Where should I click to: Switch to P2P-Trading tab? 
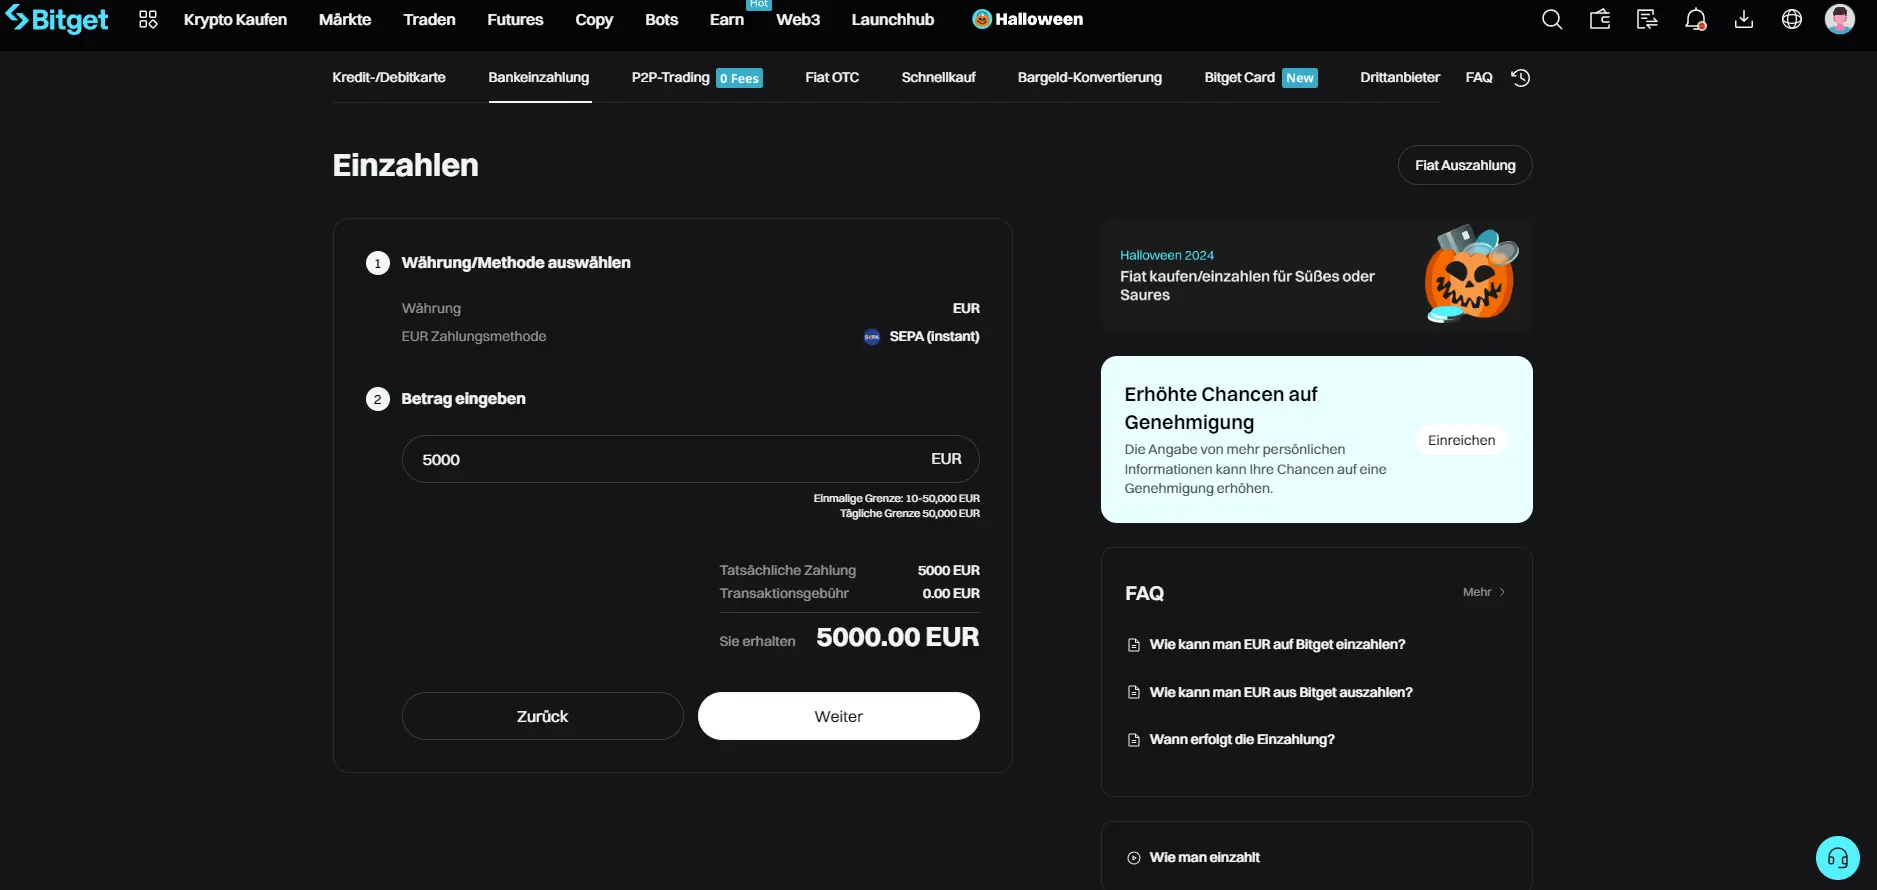[670, 77]
